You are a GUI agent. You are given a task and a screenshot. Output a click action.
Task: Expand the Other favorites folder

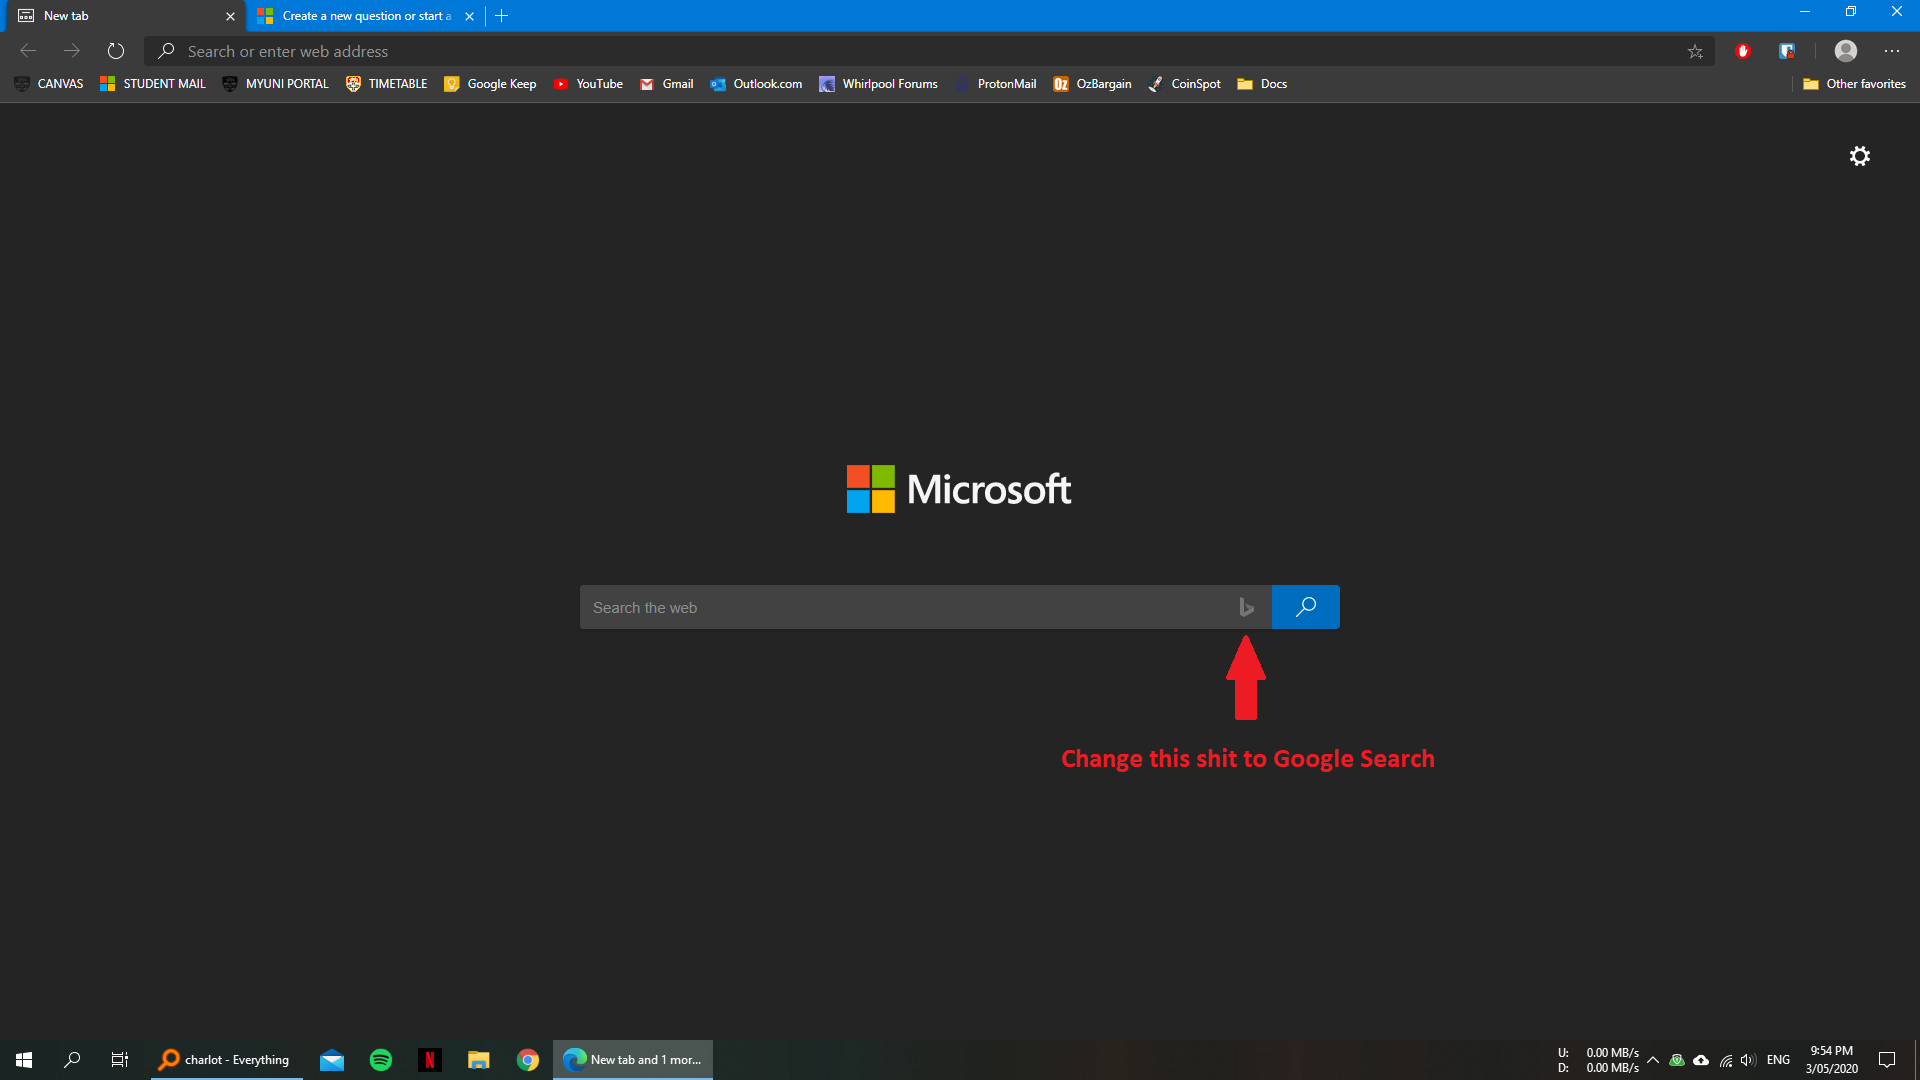point(1854,84)
